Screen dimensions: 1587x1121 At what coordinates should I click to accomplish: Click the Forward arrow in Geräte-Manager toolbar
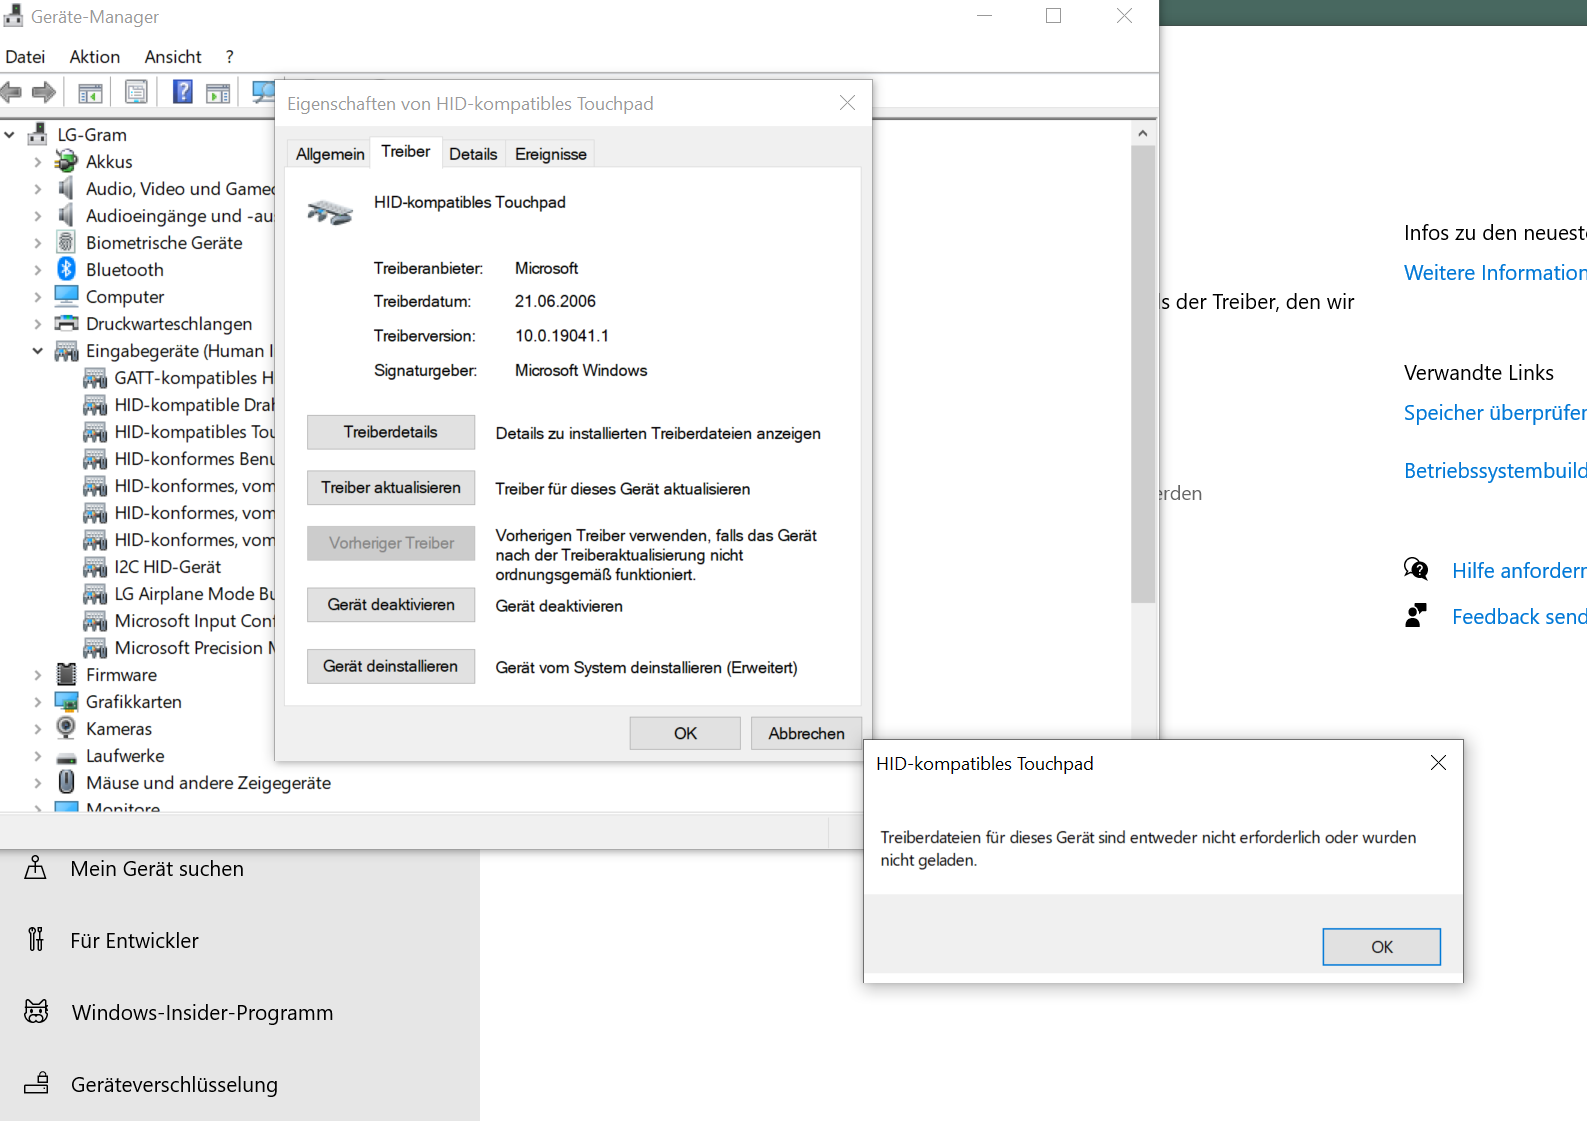(44, 93)
